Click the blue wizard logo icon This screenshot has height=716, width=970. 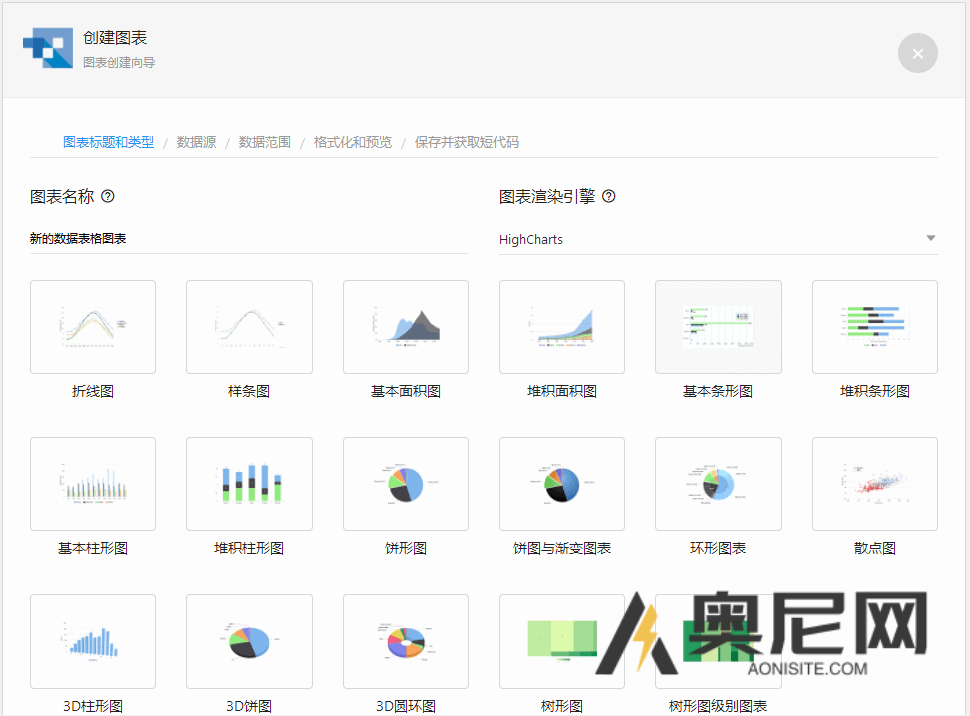coord(48,48)
